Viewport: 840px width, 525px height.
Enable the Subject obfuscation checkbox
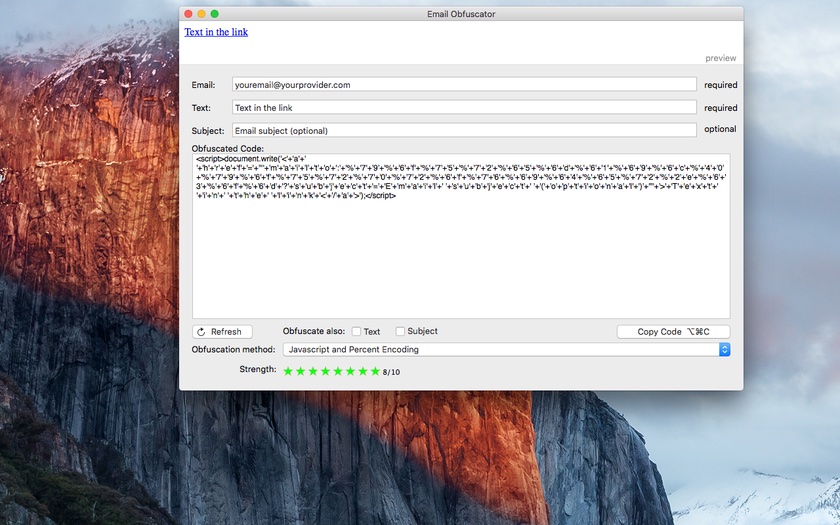point(401,332)
